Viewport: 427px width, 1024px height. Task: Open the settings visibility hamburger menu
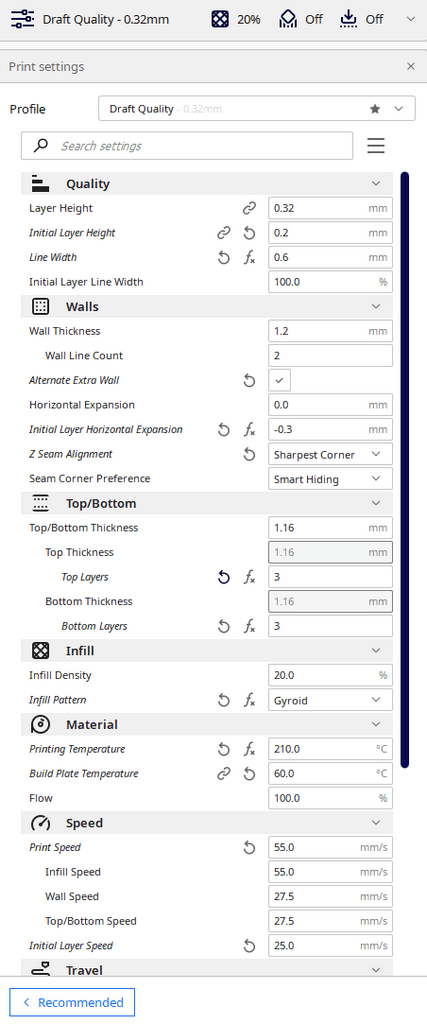(x=376, y=146)
